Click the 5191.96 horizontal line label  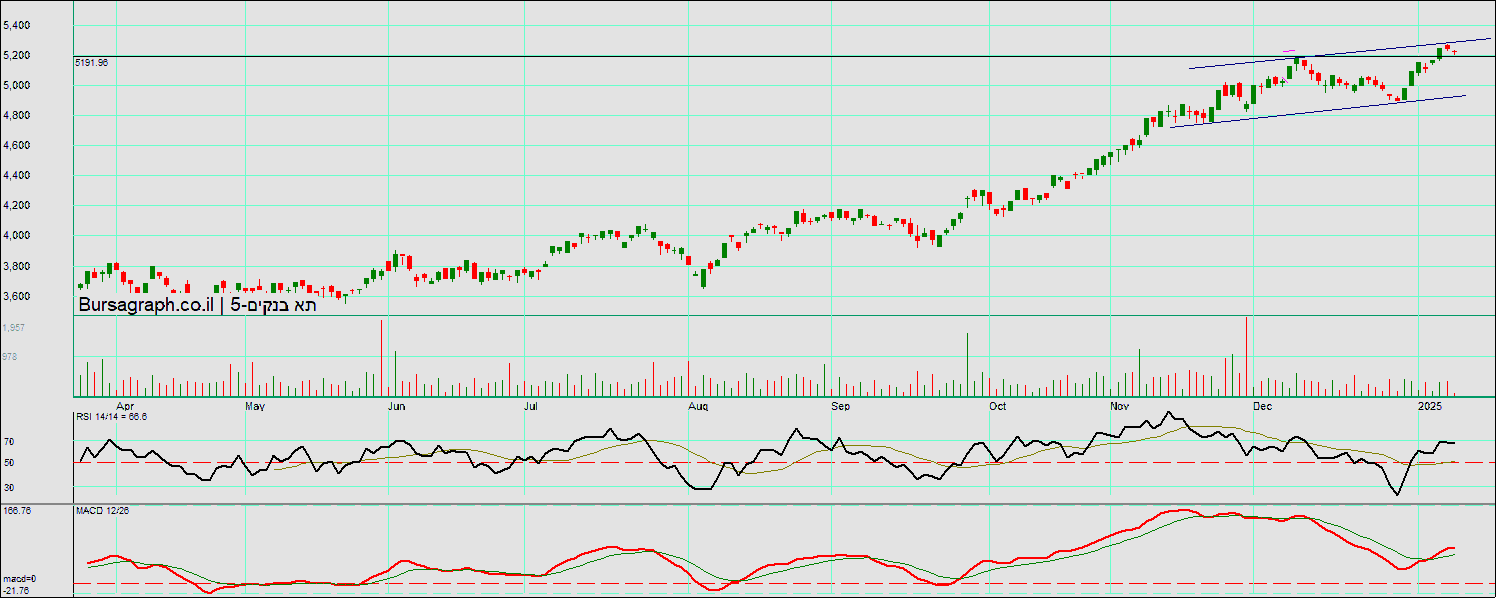point(92,62)
